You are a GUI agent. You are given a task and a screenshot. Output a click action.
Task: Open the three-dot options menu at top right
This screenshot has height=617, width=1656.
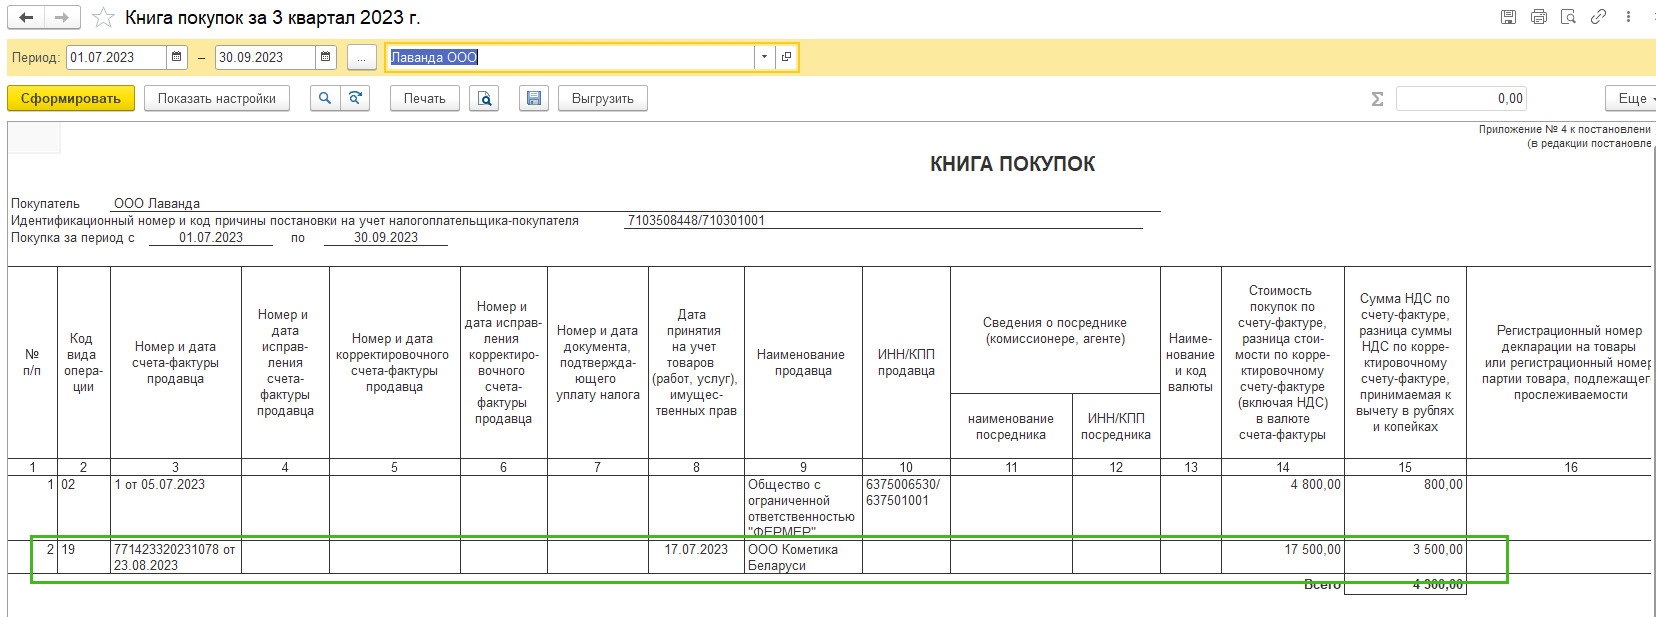[1628, 17]
